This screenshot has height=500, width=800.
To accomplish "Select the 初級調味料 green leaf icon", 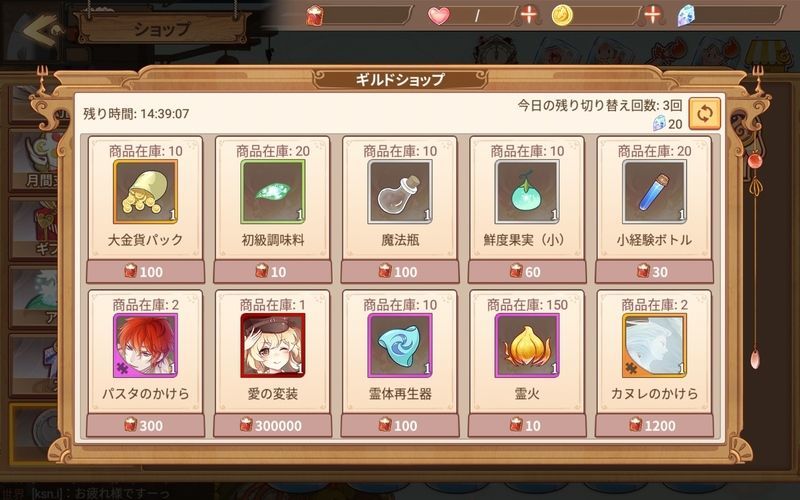I will pyautogui.click(x=272, y=192).
